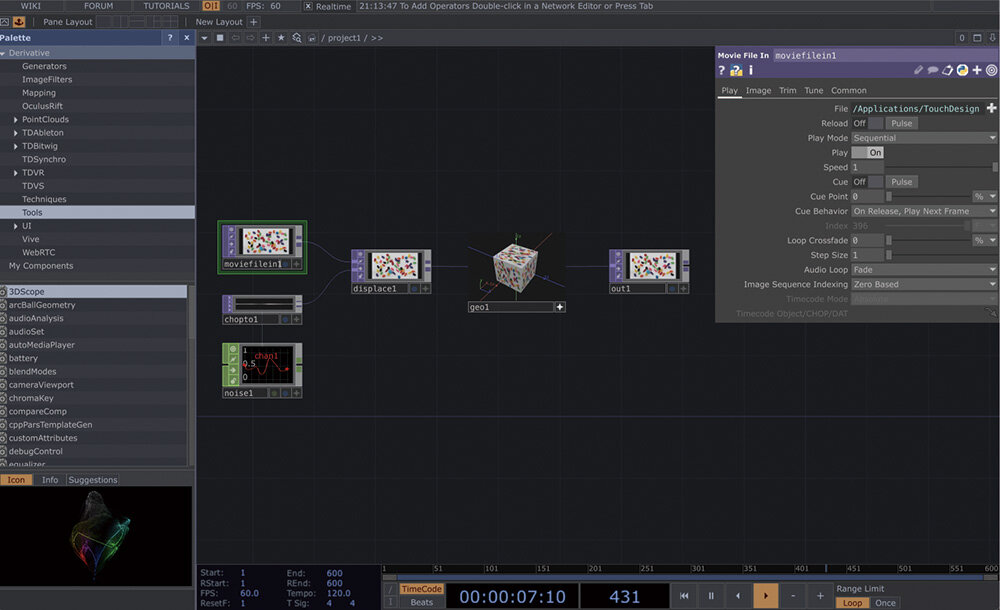Toggle the Reload Off switch
Screen dimensions: 1000x610
pos(867,123)
